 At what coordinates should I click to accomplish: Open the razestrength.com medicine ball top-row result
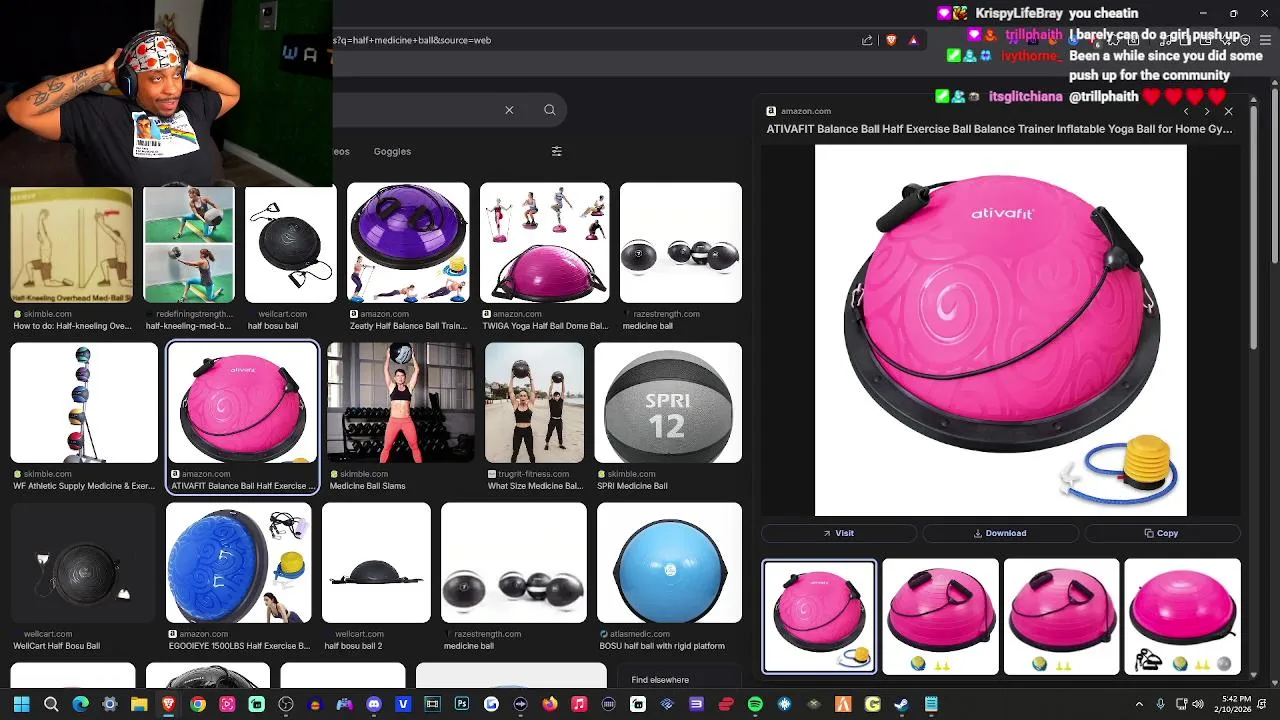tap(681, 243)
